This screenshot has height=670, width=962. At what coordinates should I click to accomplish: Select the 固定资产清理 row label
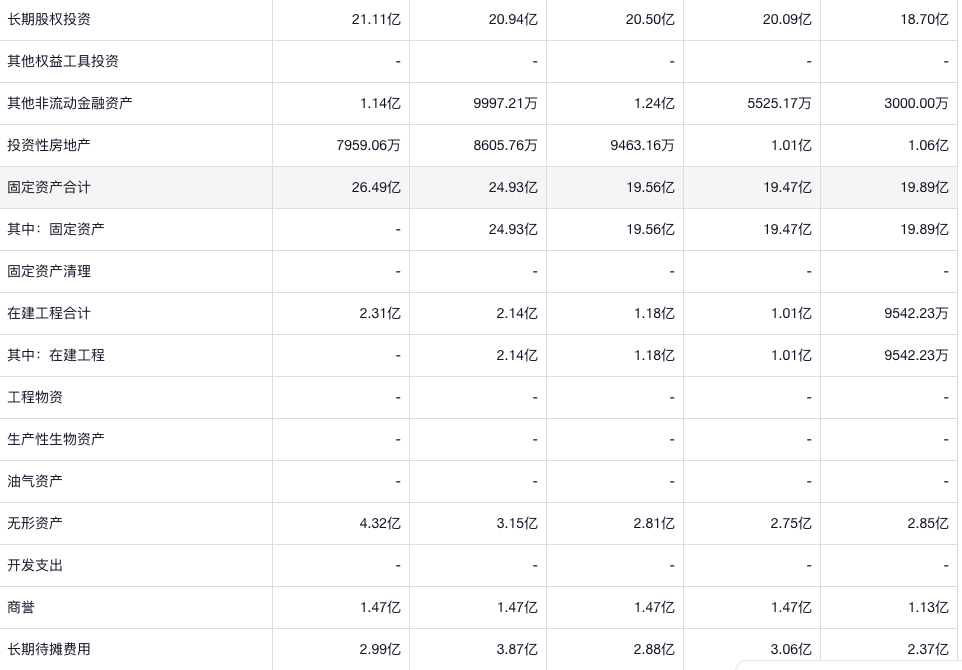49,271
